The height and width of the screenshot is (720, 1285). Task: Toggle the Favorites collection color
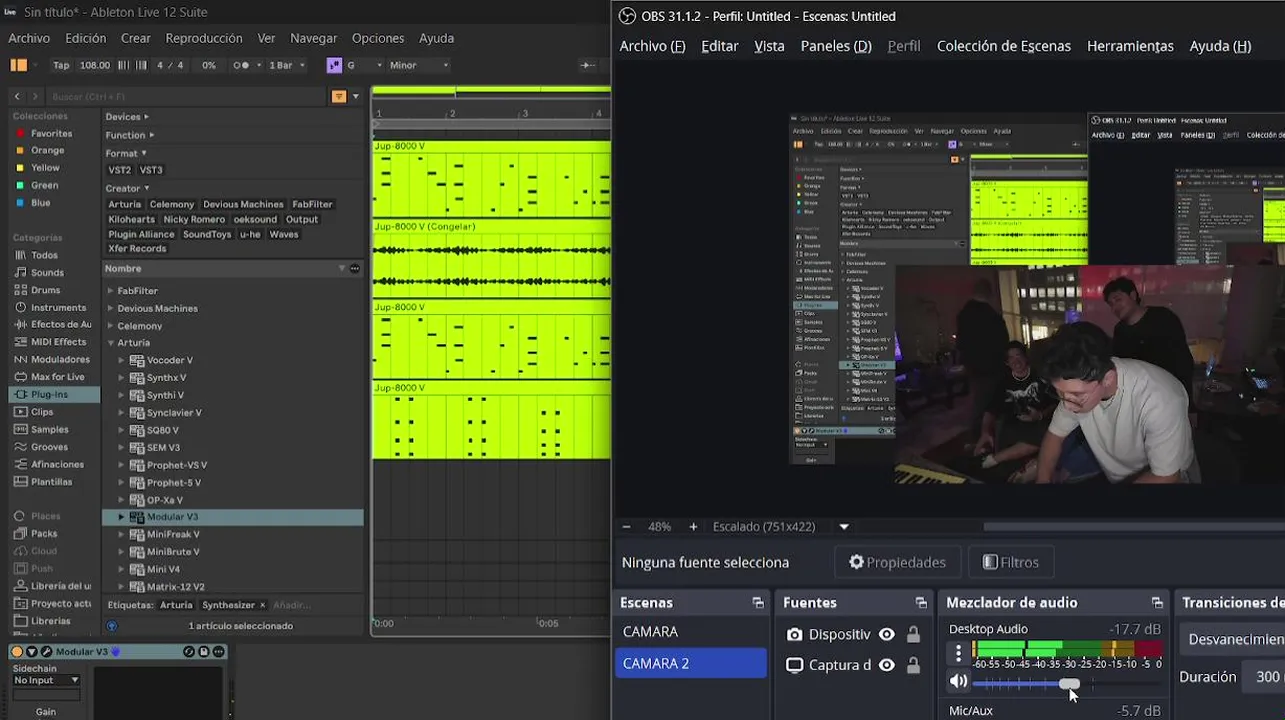pos(18,133)
